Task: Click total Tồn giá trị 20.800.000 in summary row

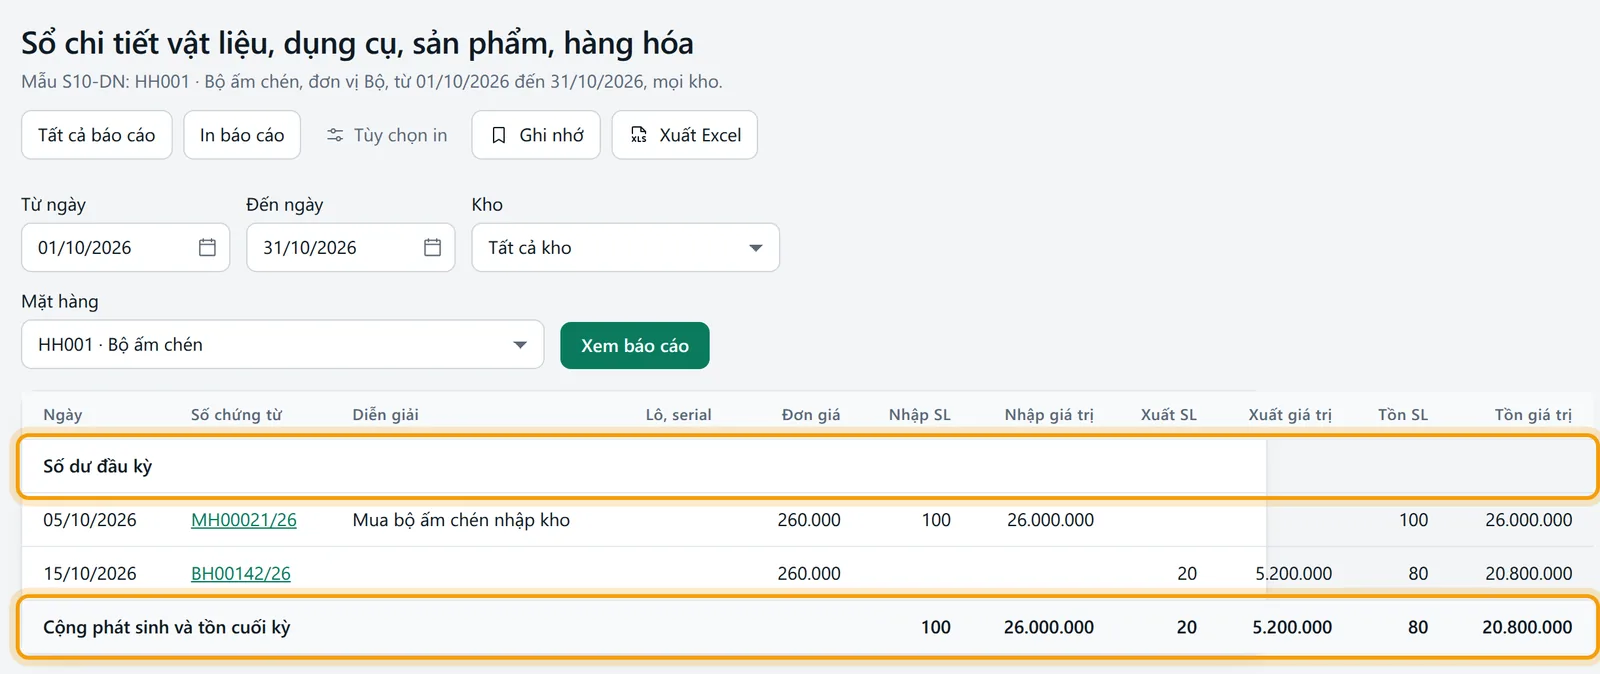Action: click(x=1527, y=627)
